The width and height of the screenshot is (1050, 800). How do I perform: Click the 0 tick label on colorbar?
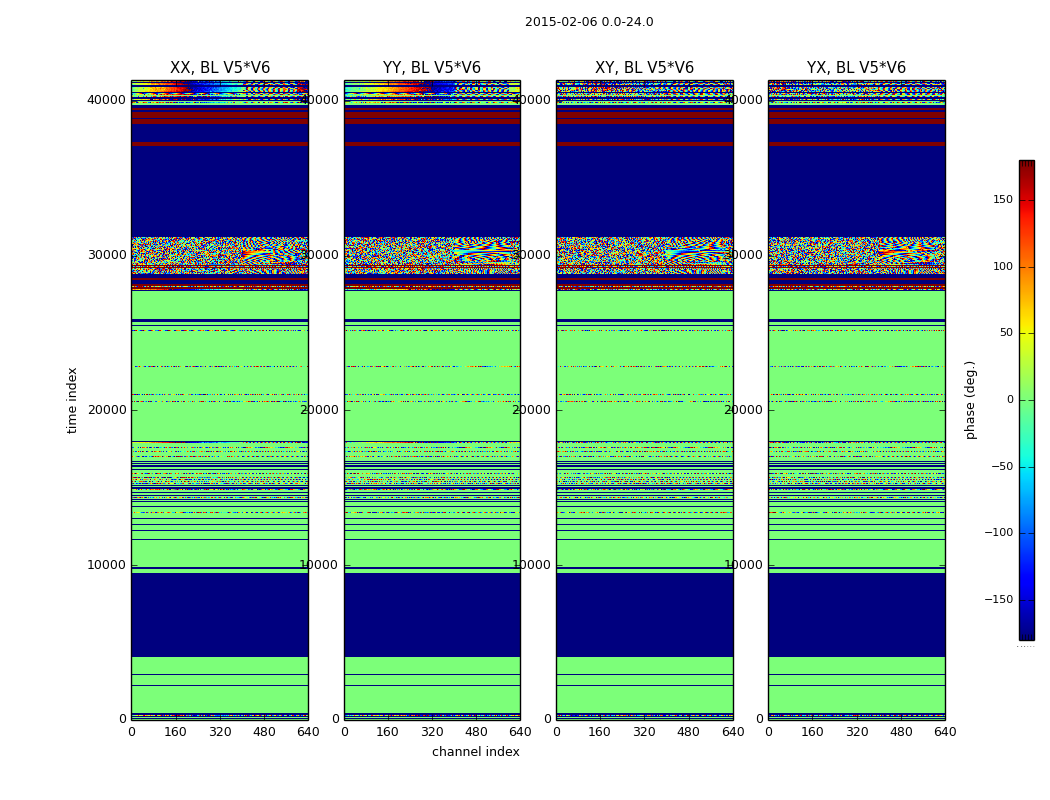click(x=1009, y=400)
